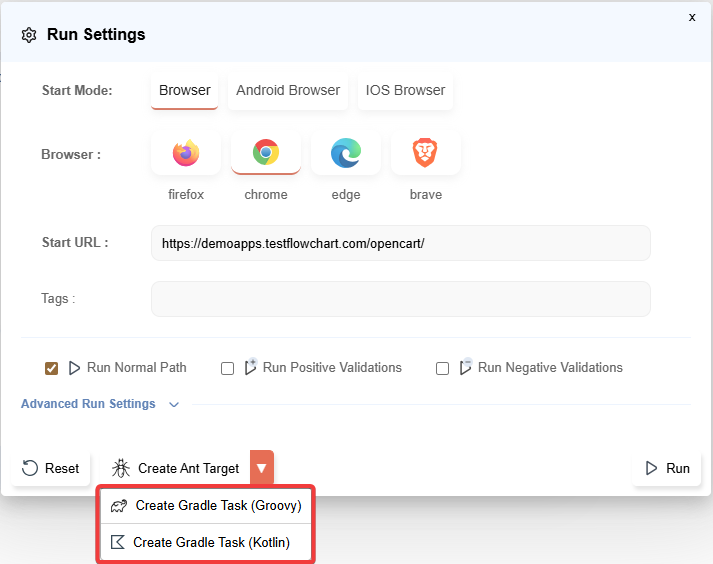Switch to the IOS Browser start mode

[405, 90]
